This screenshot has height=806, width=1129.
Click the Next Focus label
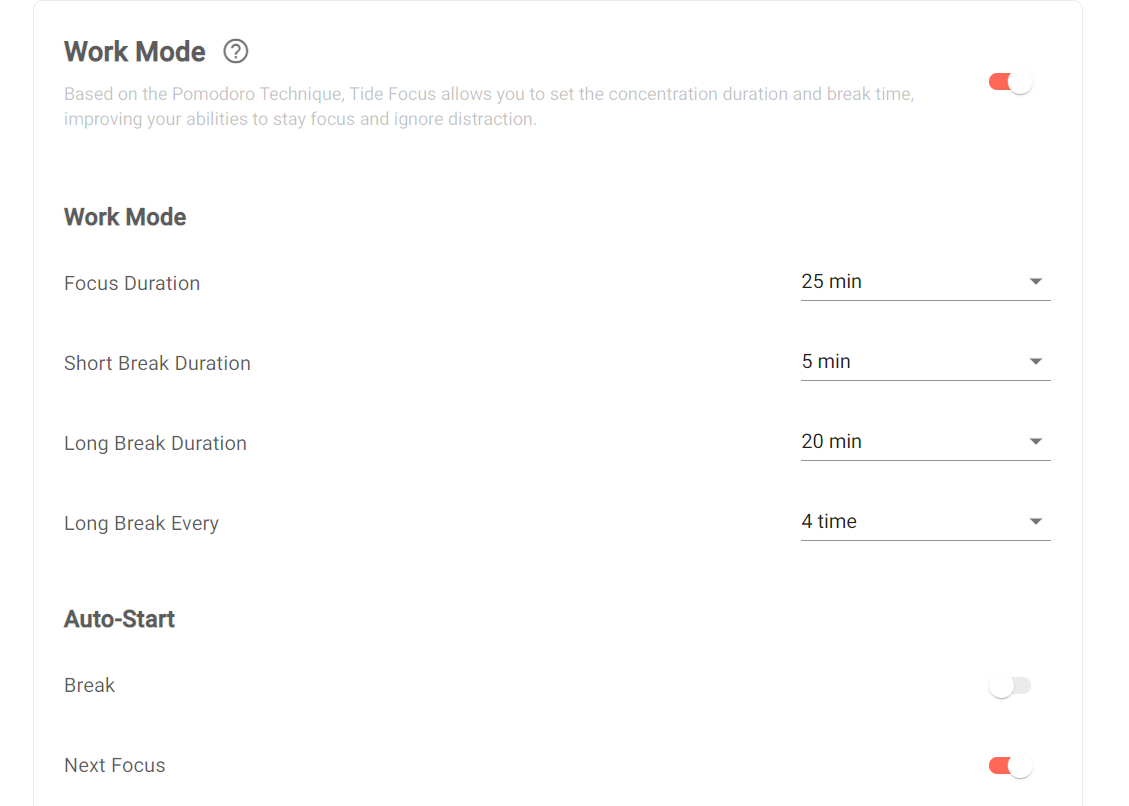pyautogui.click(x=115, y=766)
